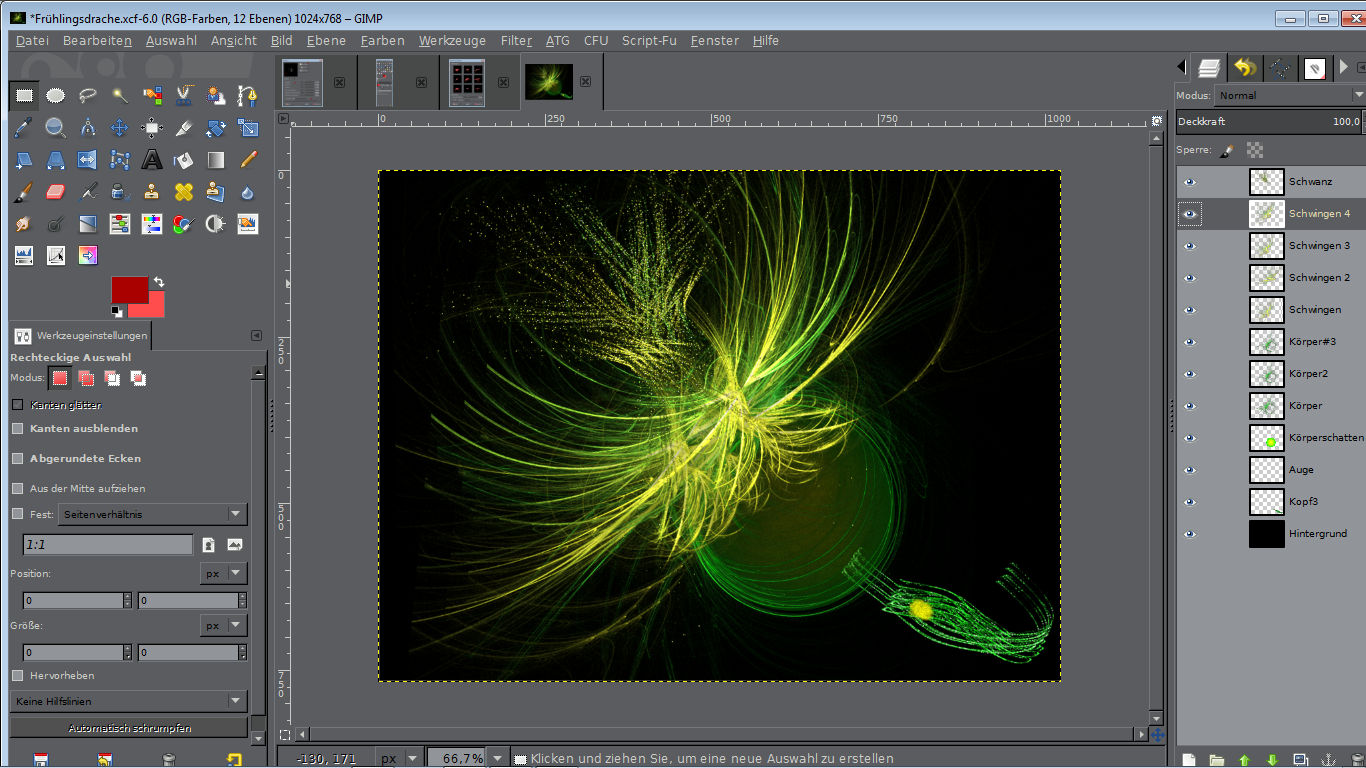Image resolution: width=1366 pixels, height=768 pixels.
Task: Select the Zoom magnifier tool
Action: pyautogui.click(x=56, y=128)
